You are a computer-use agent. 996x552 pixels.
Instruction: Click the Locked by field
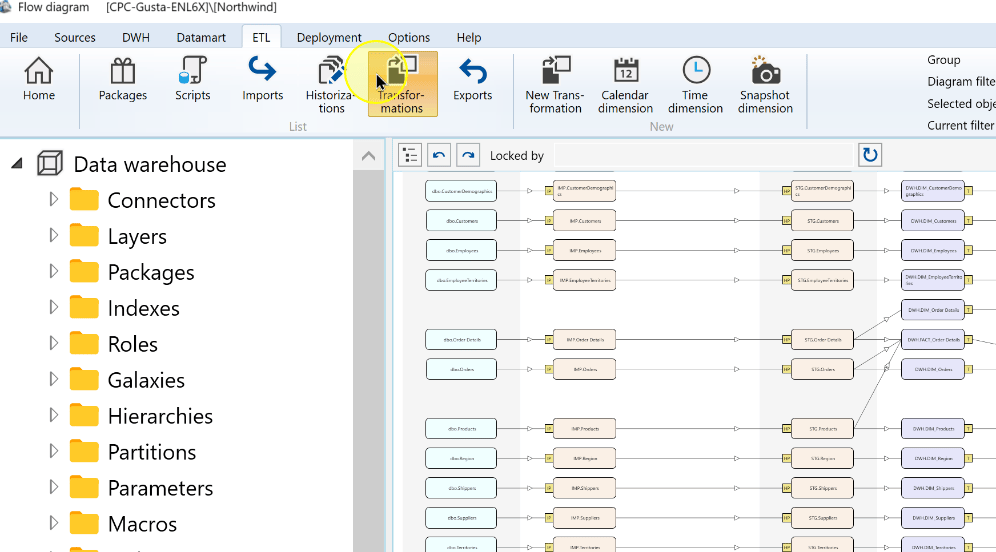pos(703,156)
